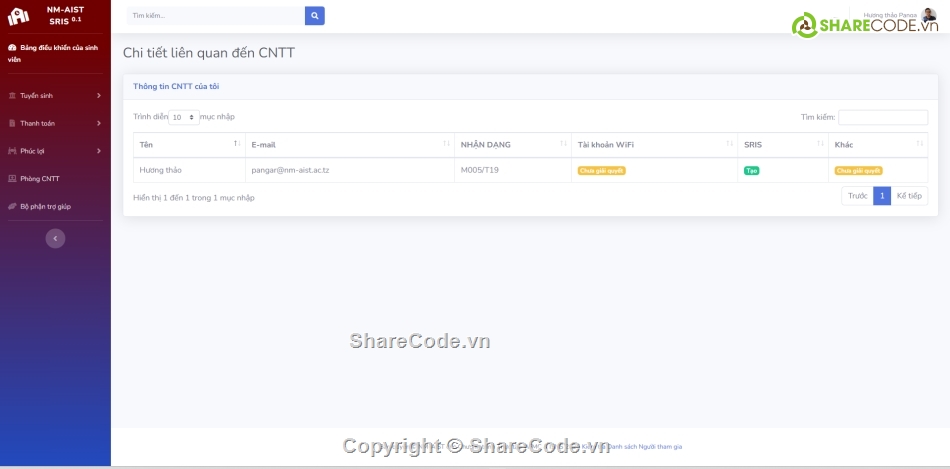Open Phòng CNTT in the sidebar
The image size is (950, 469).
click(x=40, y=179)
